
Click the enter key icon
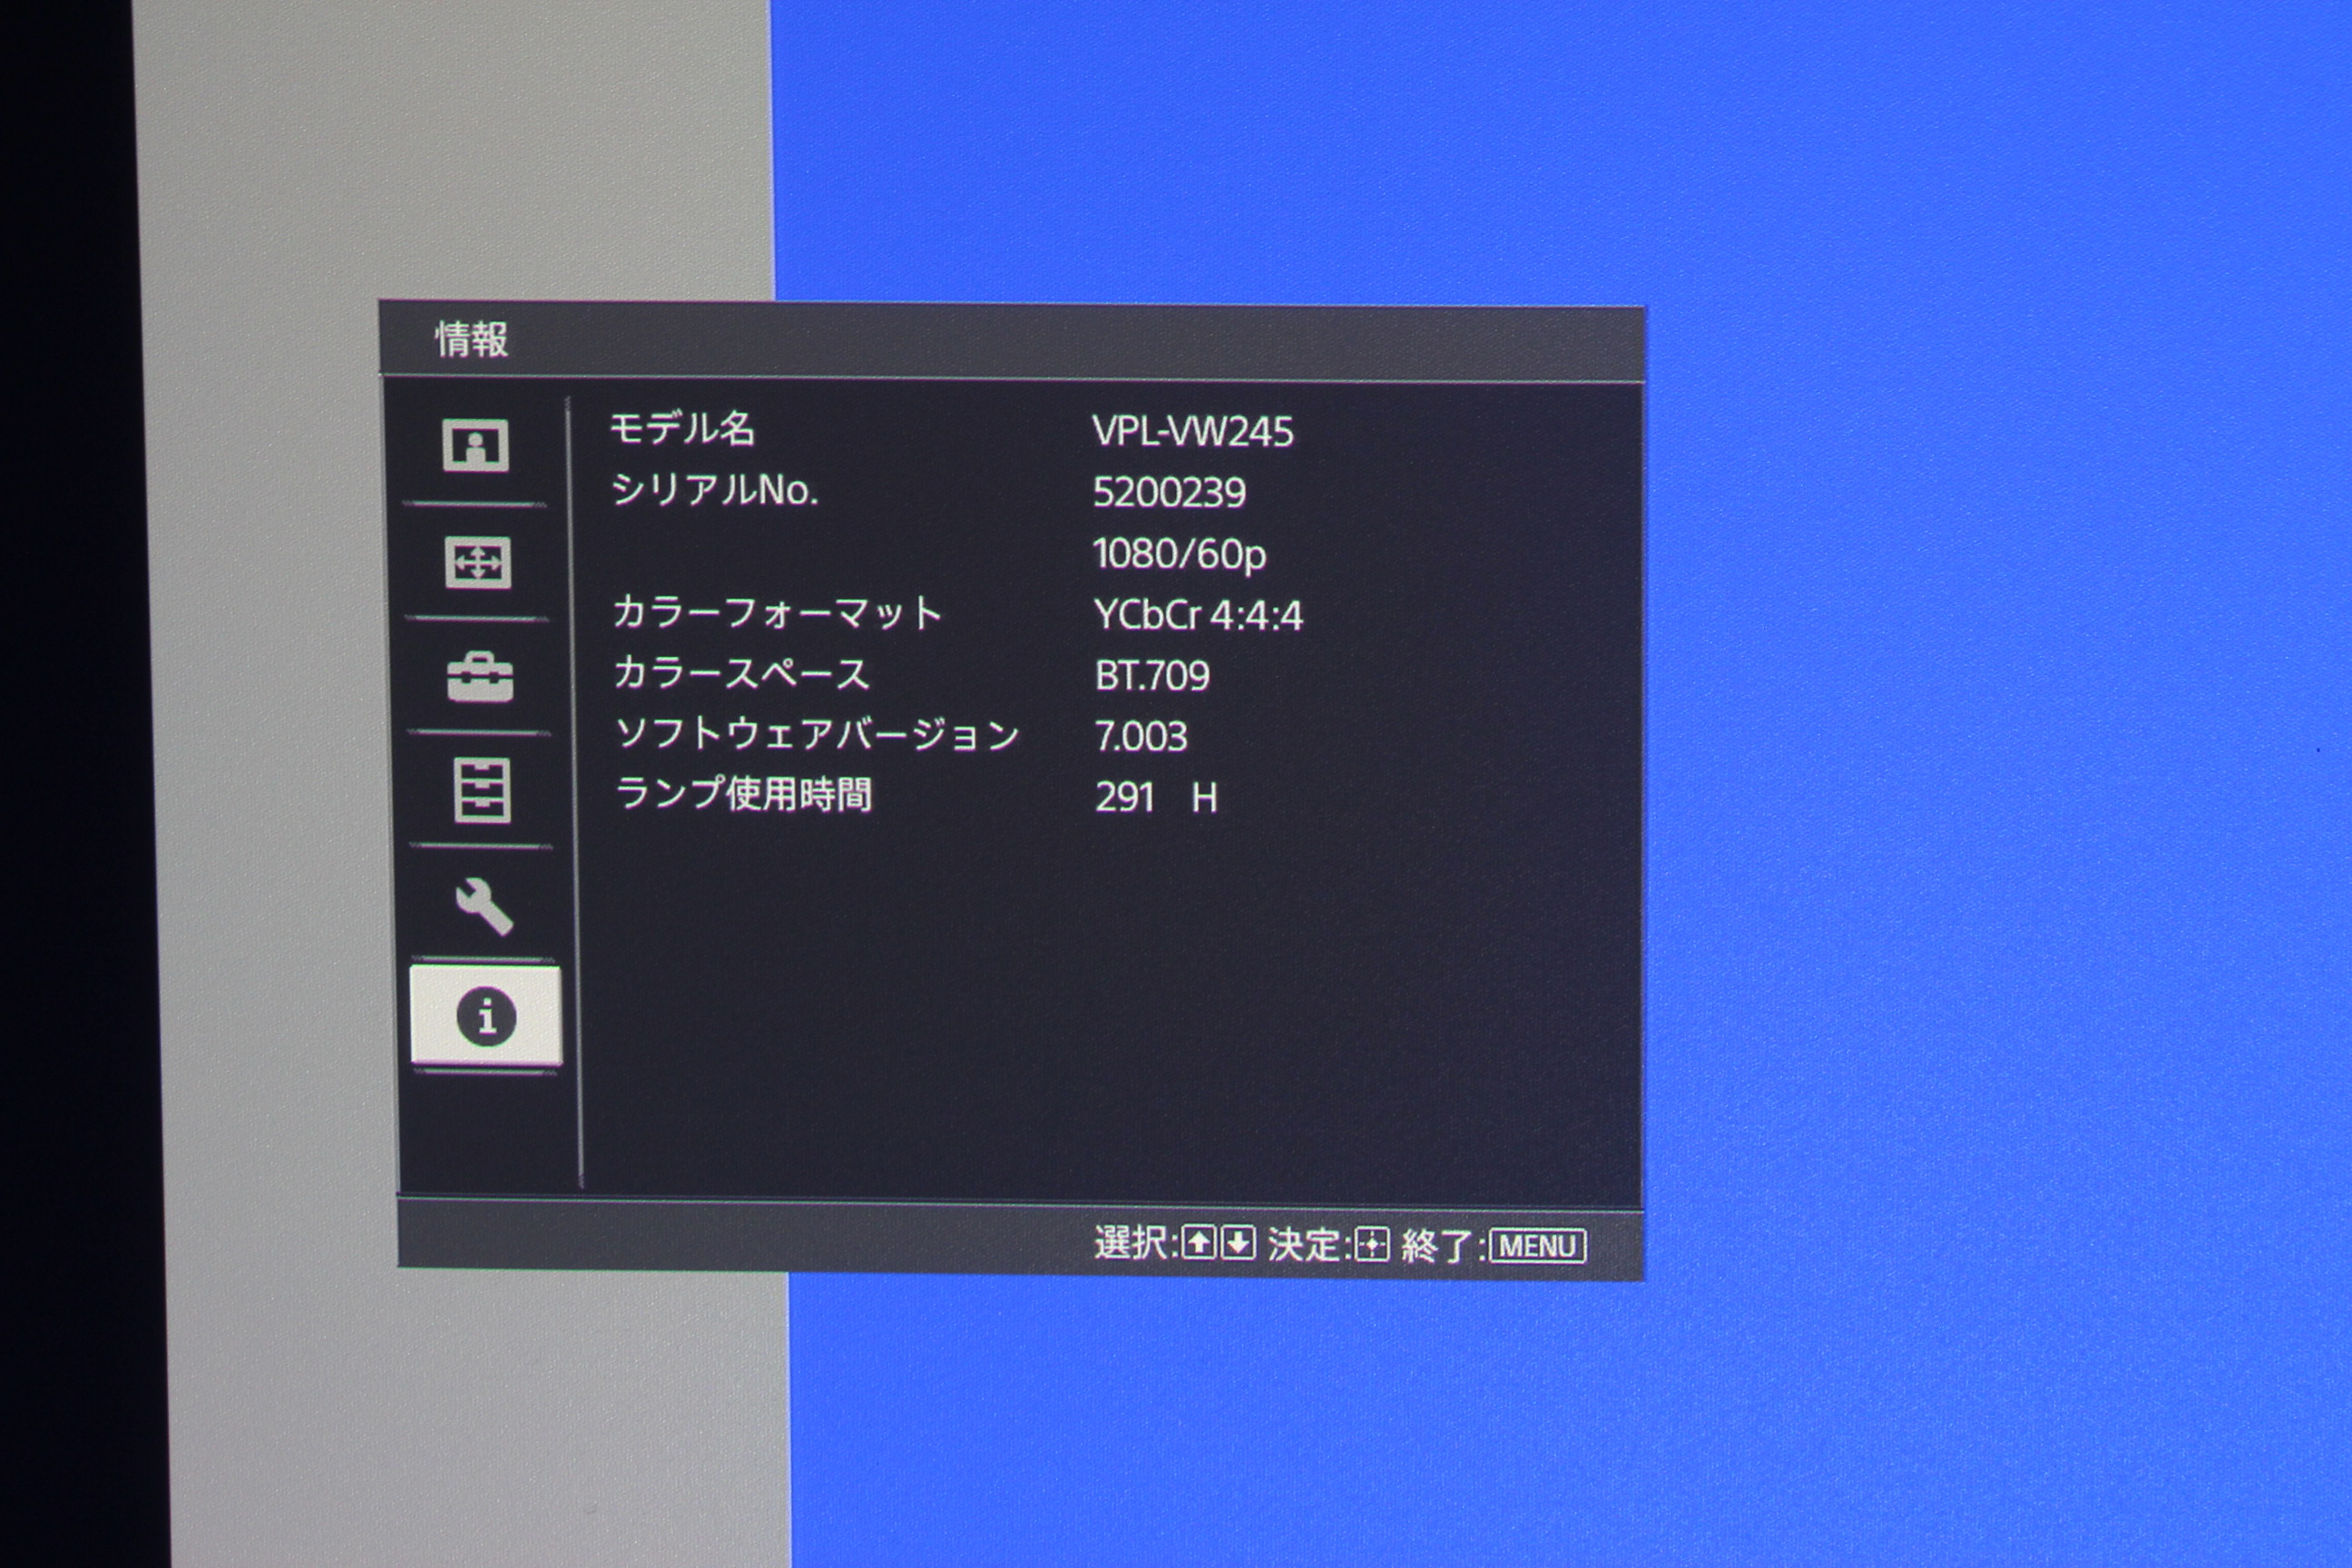point(1372,1245)
